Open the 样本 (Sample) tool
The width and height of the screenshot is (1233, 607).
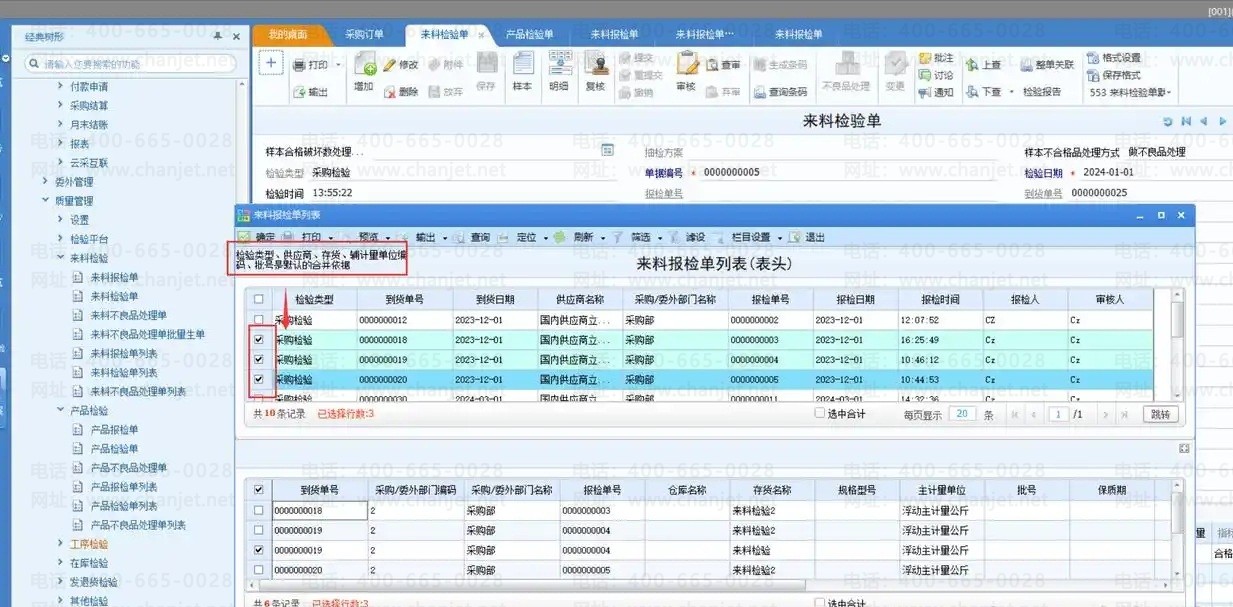522,73
